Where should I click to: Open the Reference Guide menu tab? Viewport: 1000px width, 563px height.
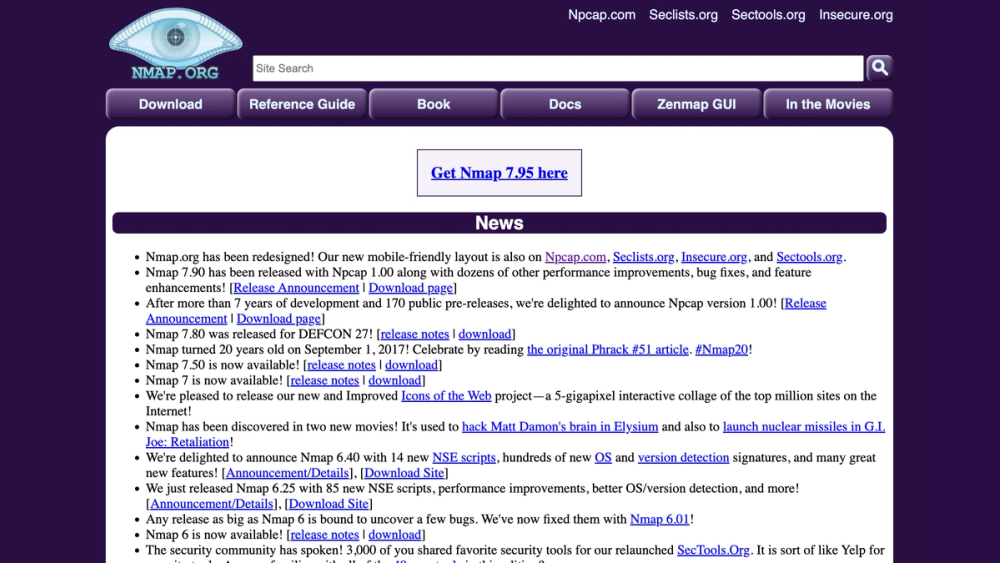302,104
